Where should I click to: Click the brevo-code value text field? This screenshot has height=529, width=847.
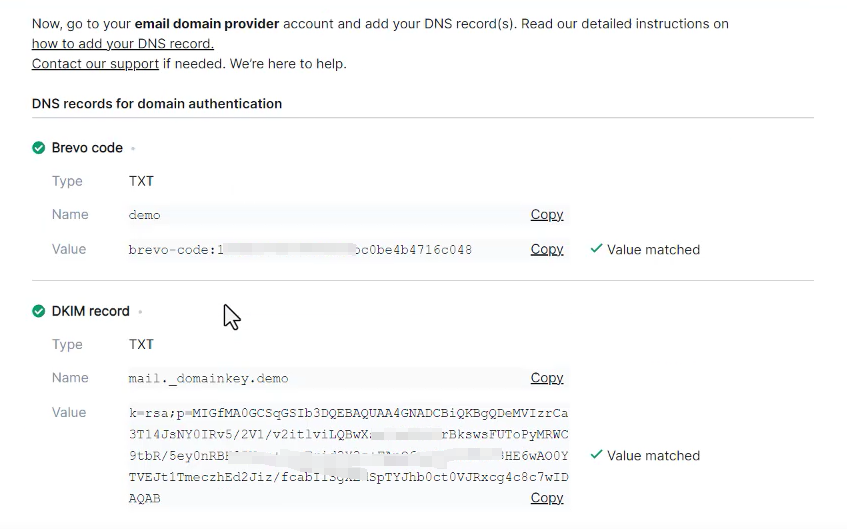[348, 250]
